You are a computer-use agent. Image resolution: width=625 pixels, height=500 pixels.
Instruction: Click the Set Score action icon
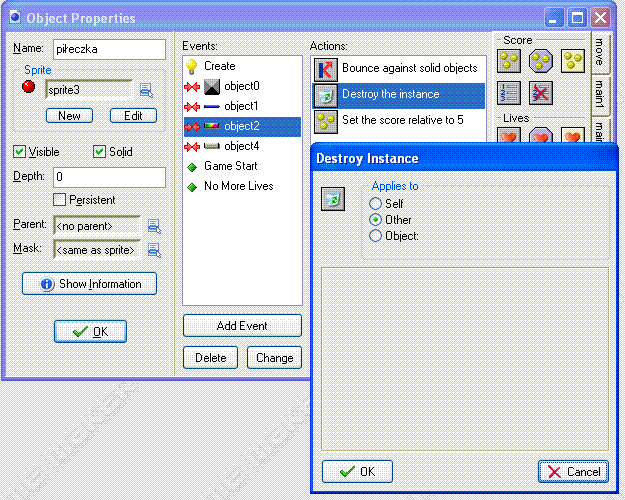click(508, 62)
